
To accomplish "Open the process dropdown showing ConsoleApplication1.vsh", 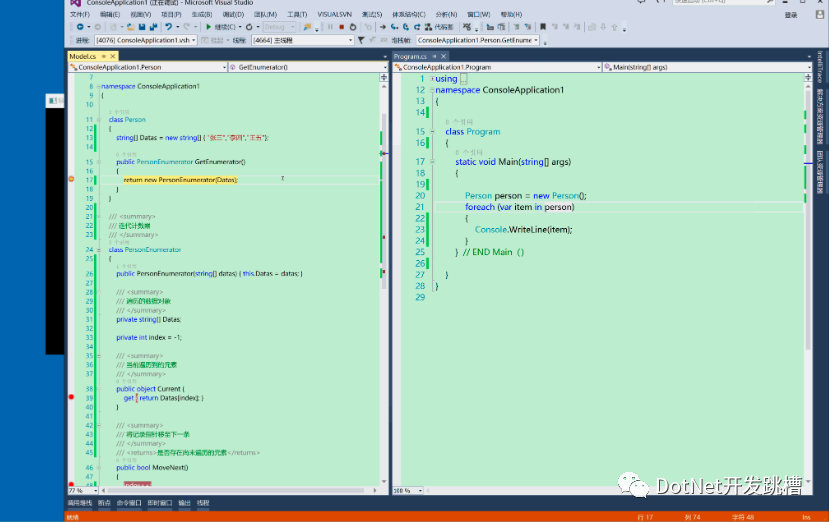I will tap(147, 40).
